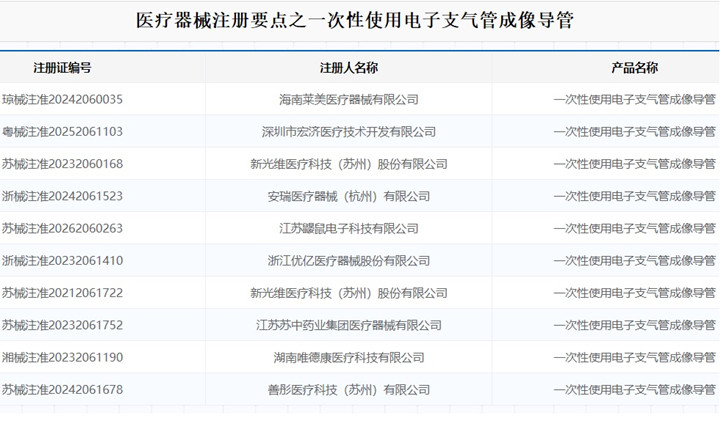
Task: Select registration number 苏械注准20212061722
Action: (62, 293)
